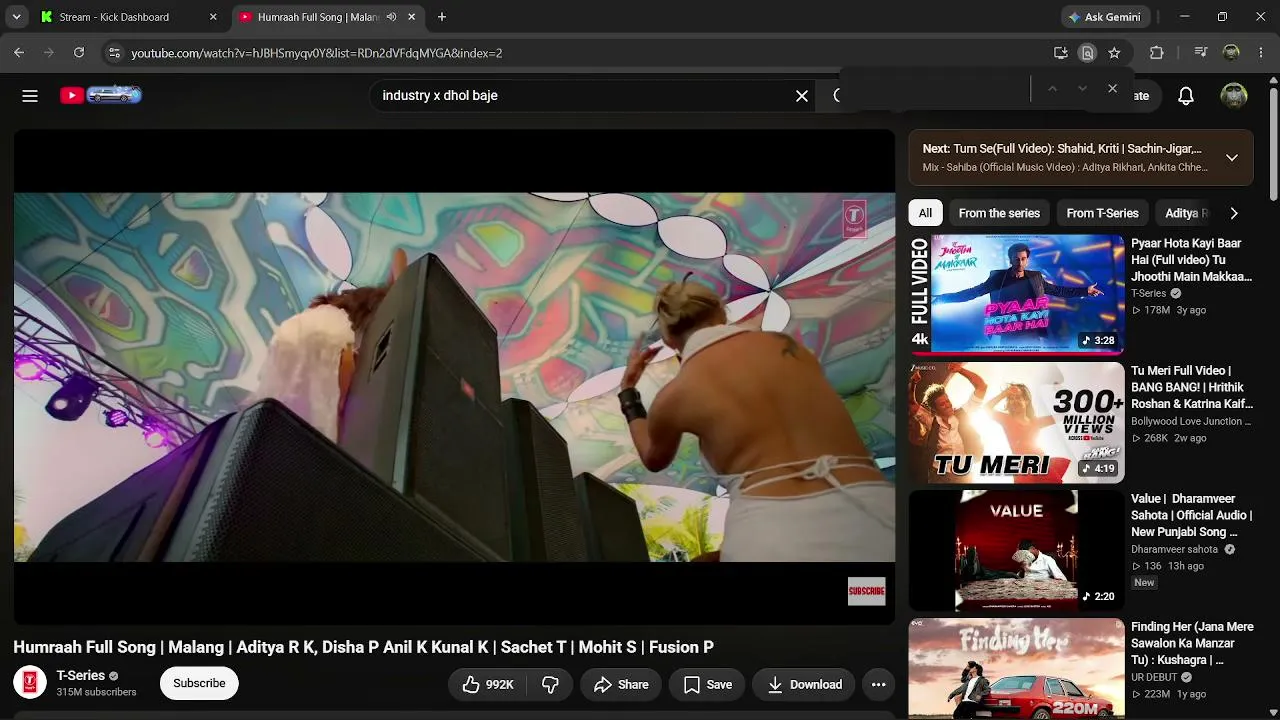Close the Humraah Full Song tab
This screenshot has height=720, width=1280.
pos(411,17)
